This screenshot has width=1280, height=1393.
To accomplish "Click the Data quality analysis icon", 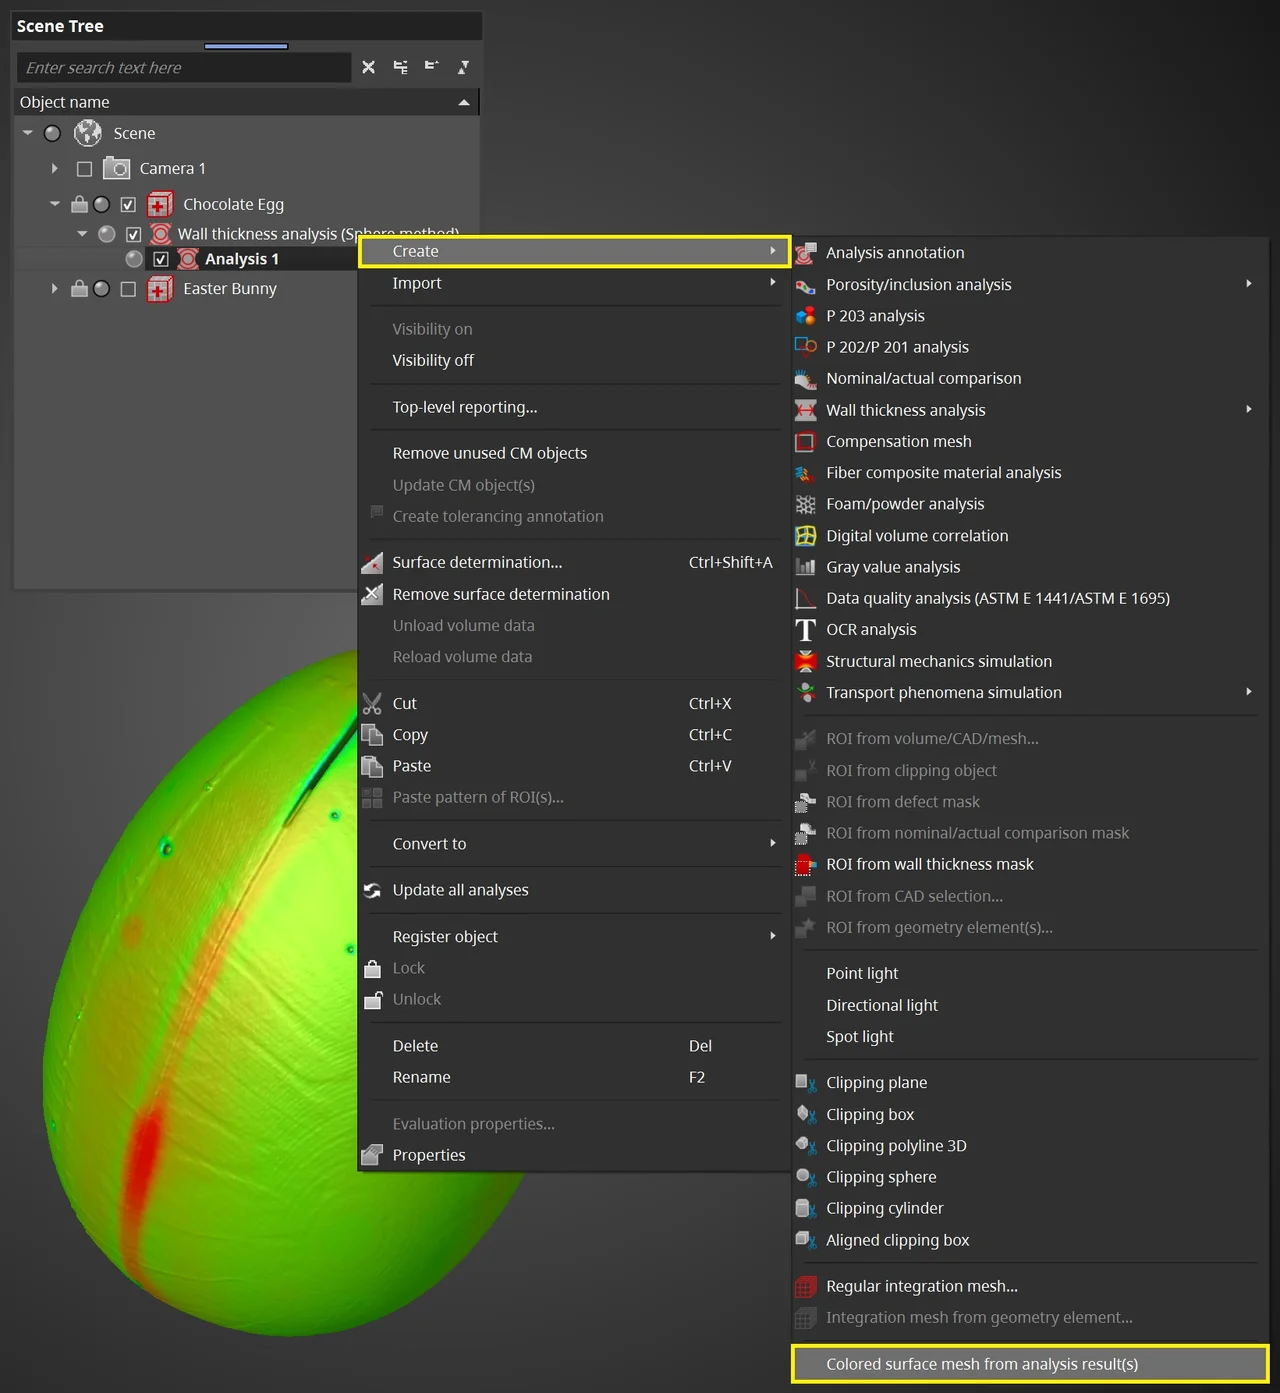I will [x=806, y=598].
